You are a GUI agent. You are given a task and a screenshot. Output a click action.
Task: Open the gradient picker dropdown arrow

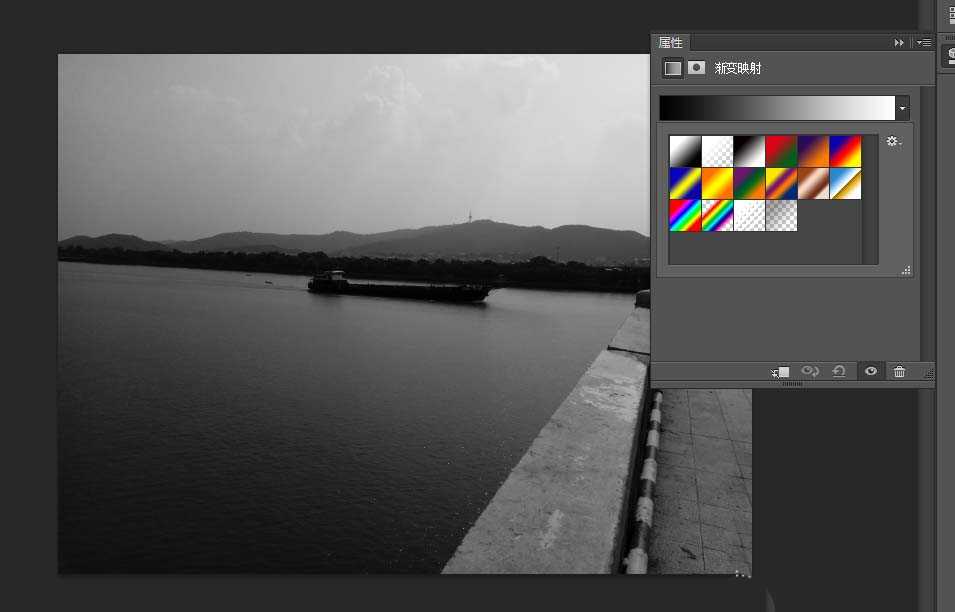[903, 108]
